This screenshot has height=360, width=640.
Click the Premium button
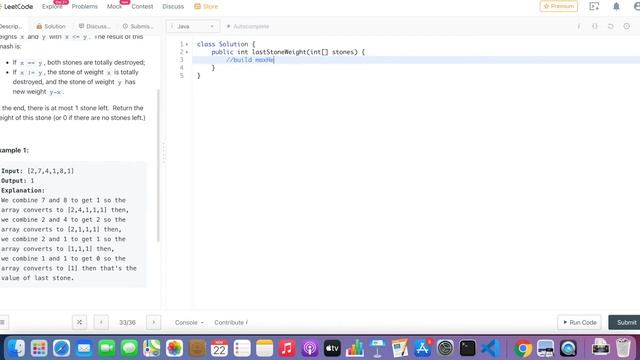558,6
